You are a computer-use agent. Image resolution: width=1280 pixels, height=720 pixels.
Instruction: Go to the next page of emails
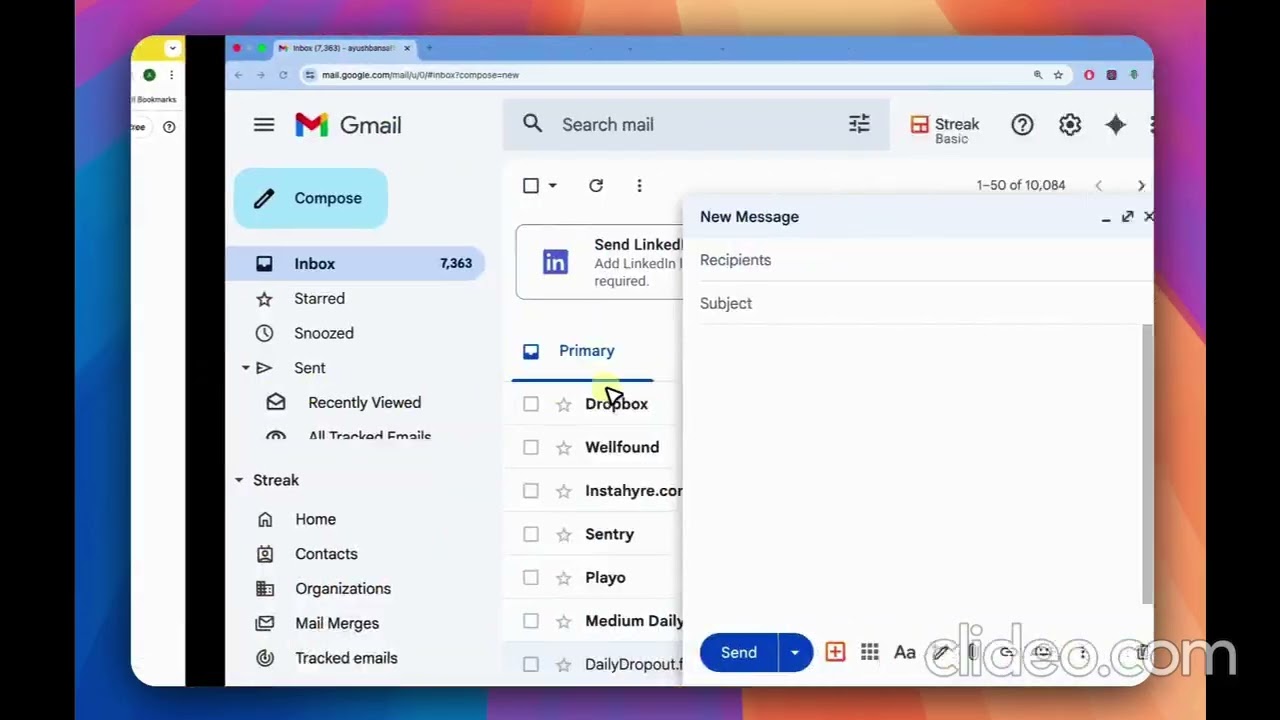coord(1141,186)
